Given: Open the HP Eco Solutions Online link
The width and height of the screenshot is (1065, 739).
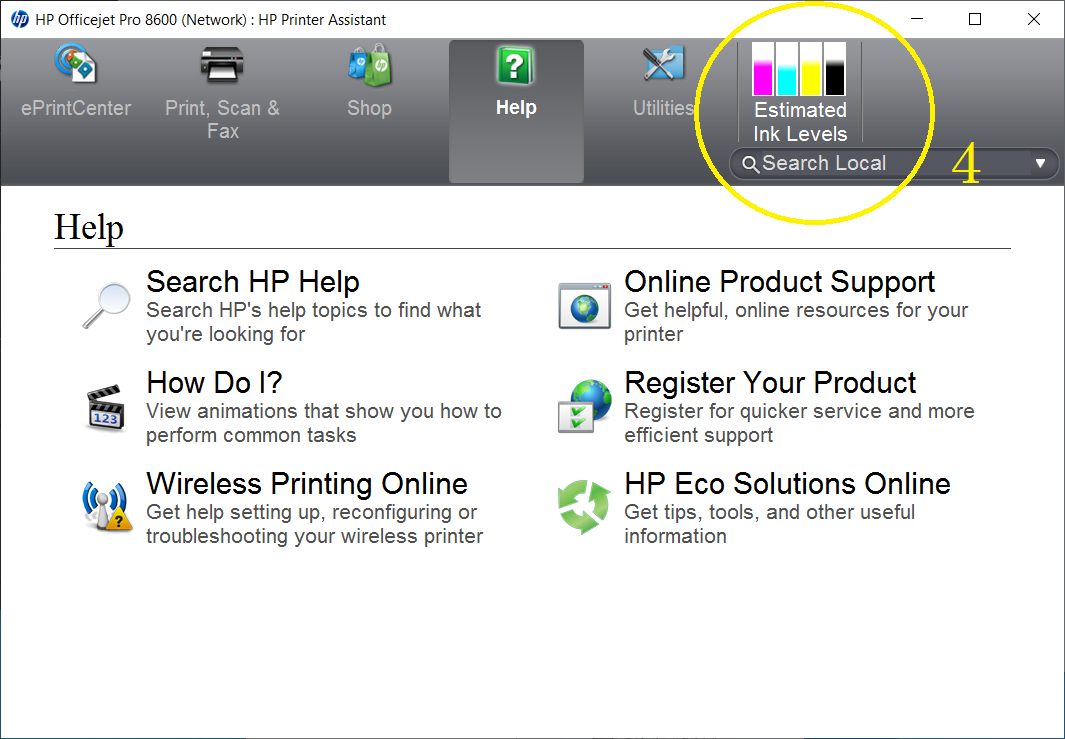Looking at the screenshot, I should tap(787, 484).
